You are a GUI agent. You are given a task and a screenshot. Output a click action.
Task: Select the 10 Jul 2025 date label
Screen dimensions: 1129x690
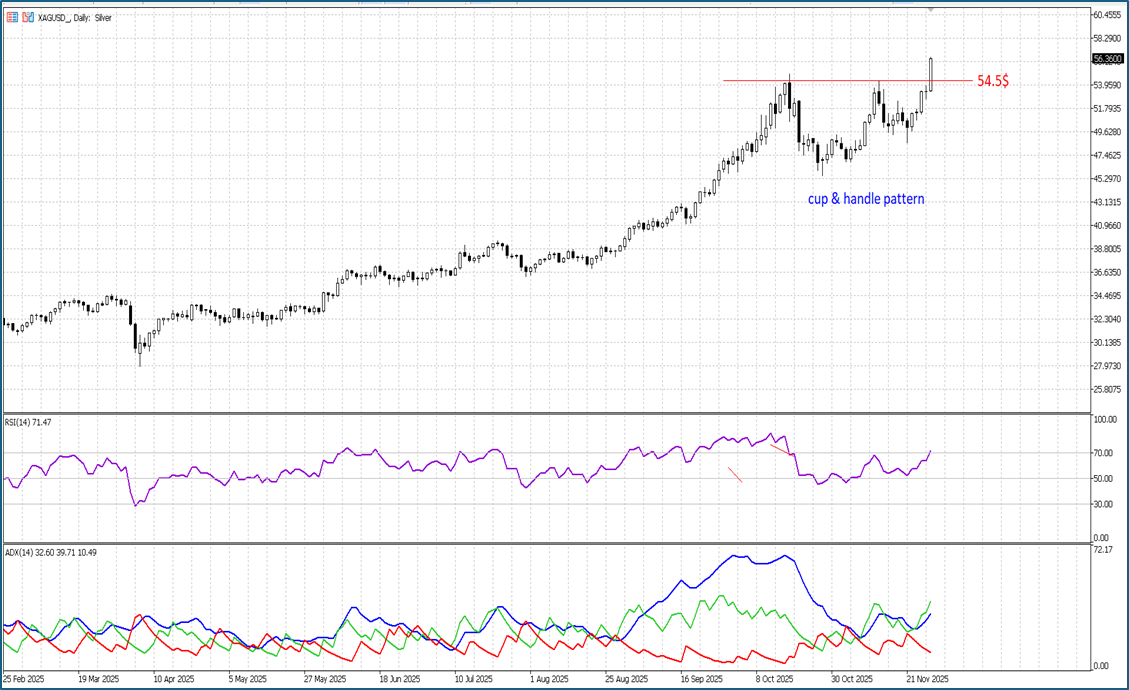(474, 678)
